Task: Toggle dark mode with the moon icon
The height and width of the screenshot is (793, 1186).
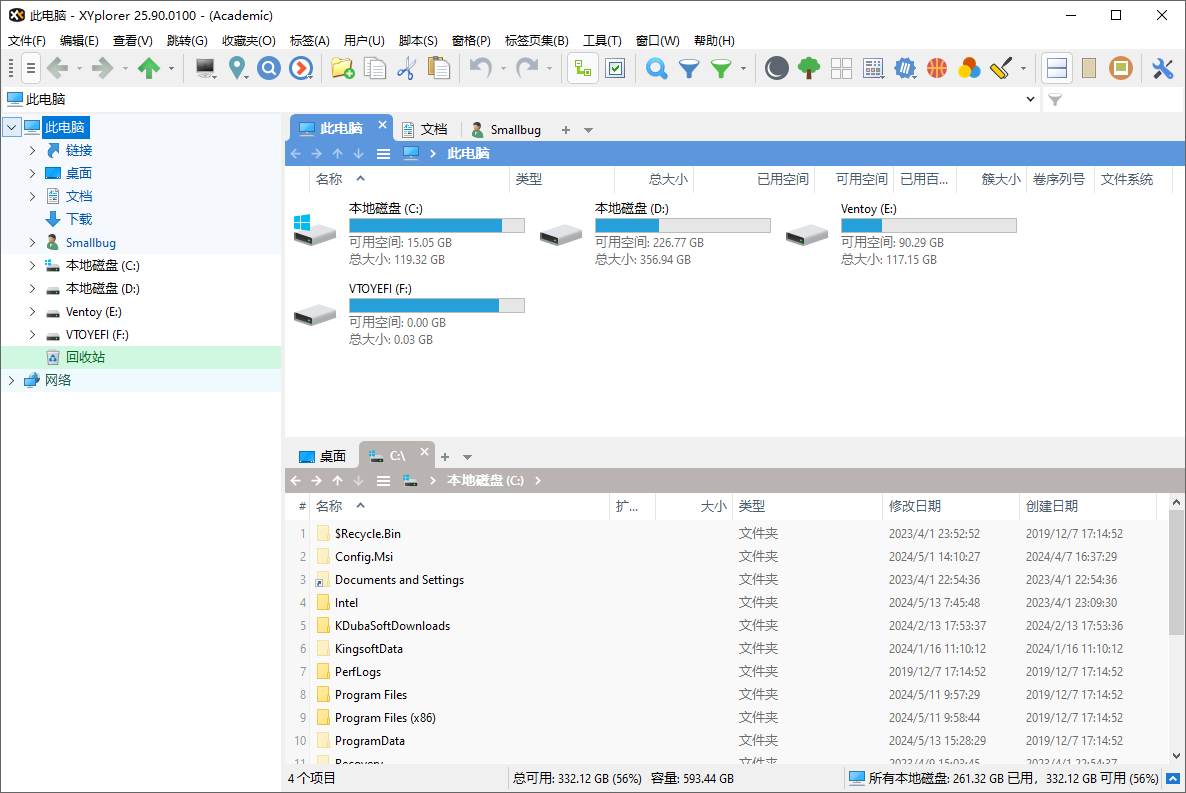Action: (776, 69)
